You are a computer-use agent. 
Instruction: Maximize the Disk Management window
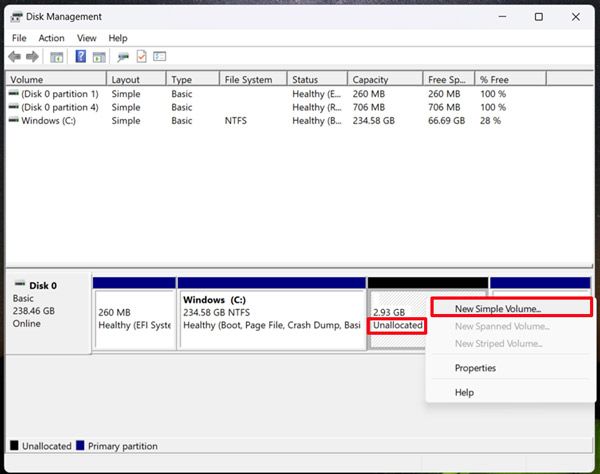click(539, 17)
